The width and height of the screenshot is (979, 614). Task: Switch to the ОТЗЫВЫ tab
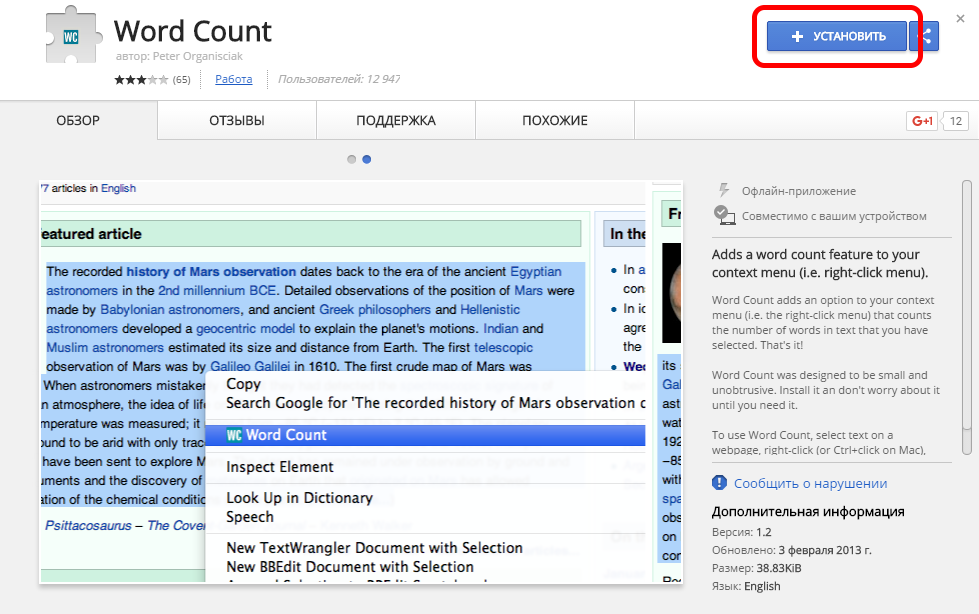(x=237, y=121)
